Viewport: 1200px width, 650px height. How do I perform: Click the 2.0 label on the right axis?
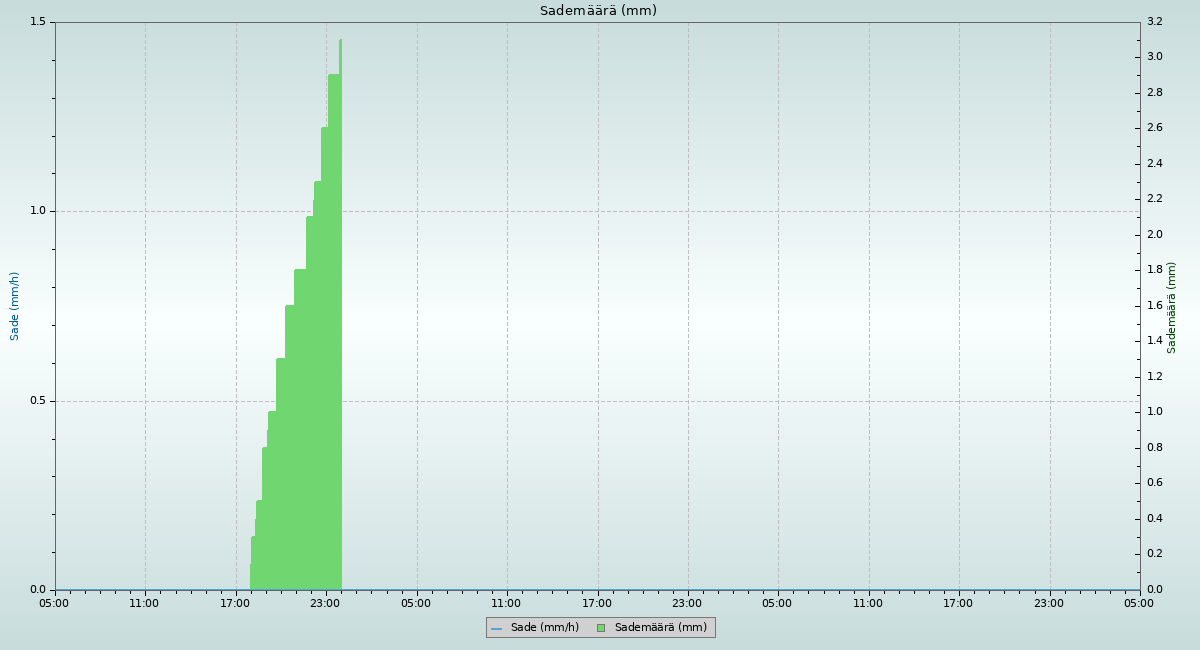point(1154,235)
